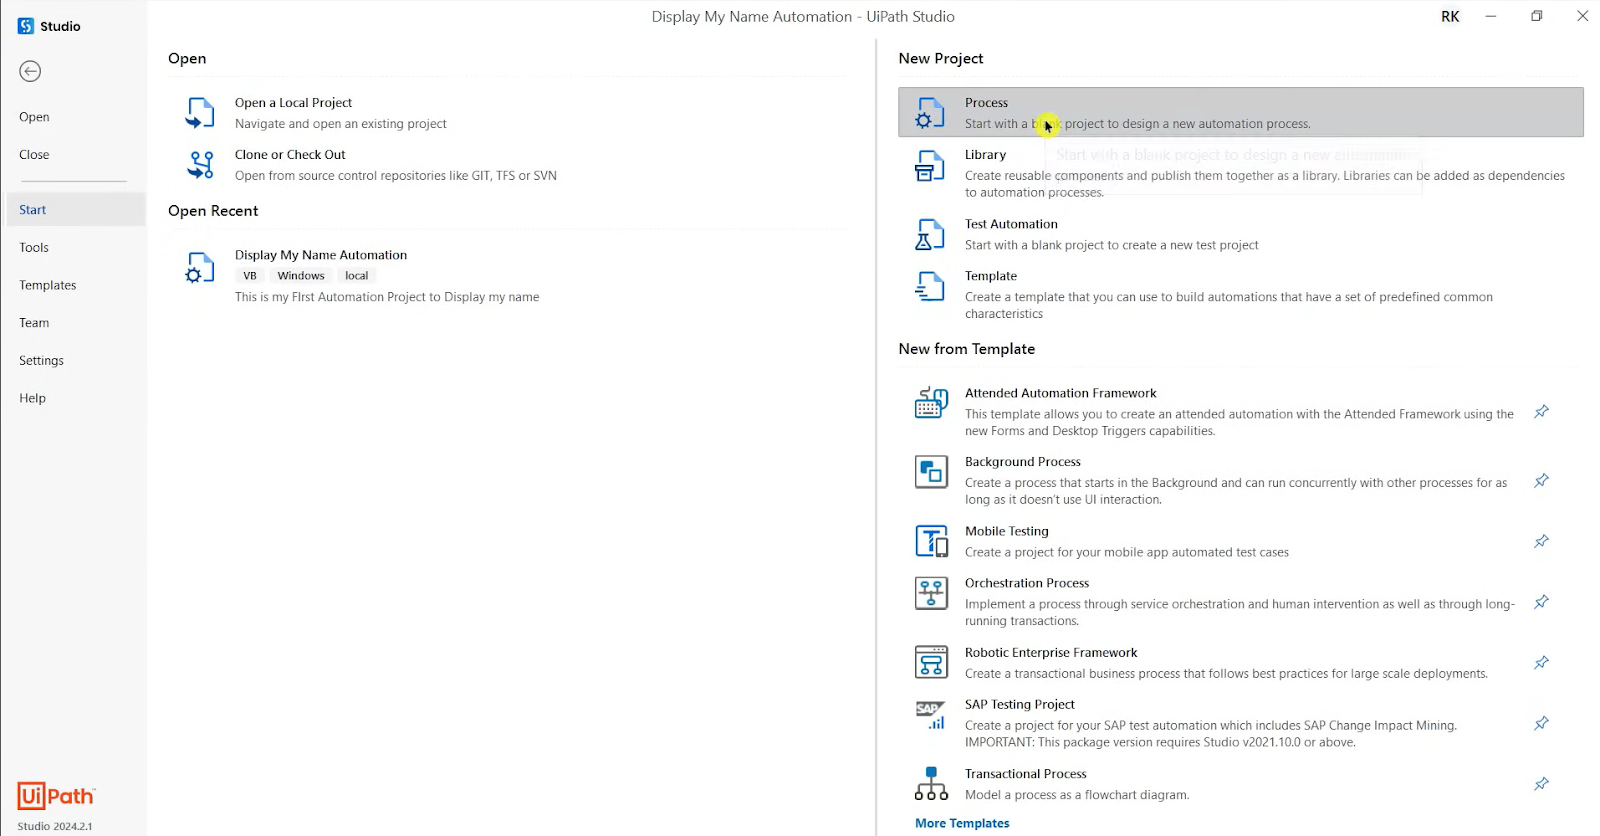Screen dimensions: 1600x836
Task: Click the Studio logo icon at top left
Action: (x=26, y=26)
